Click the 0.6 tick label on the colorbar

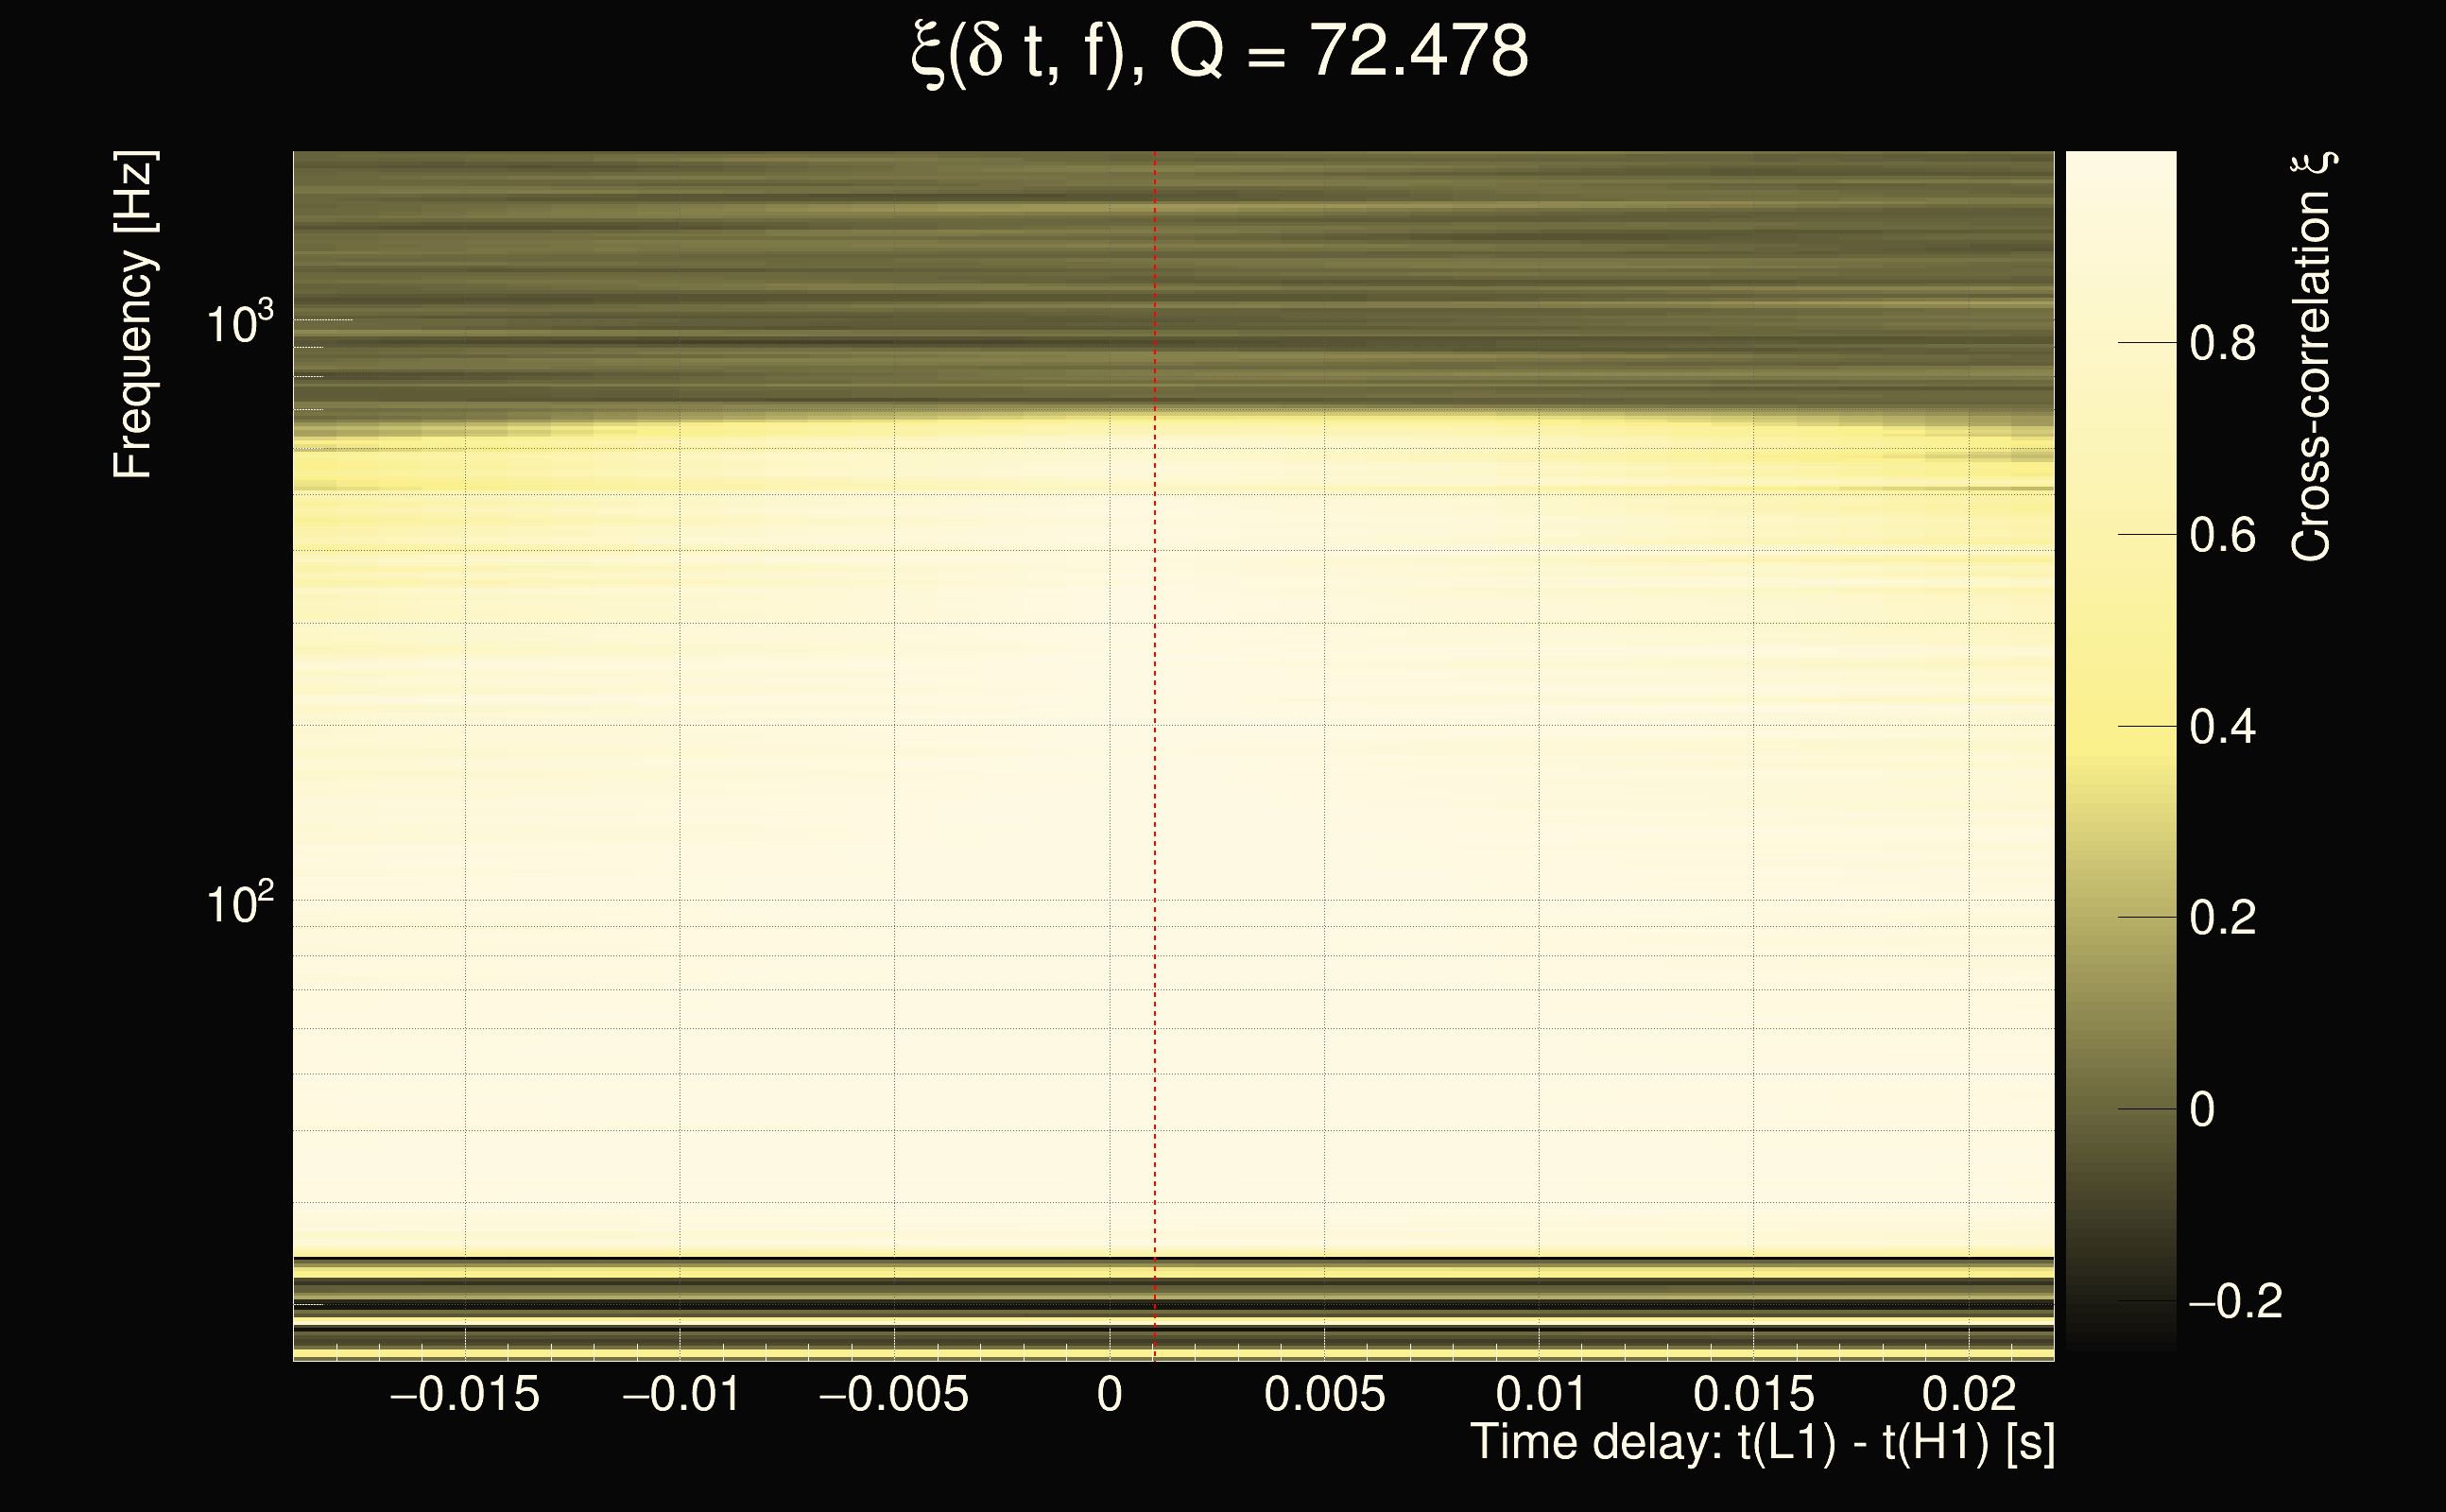click(x=2222, y=536)
